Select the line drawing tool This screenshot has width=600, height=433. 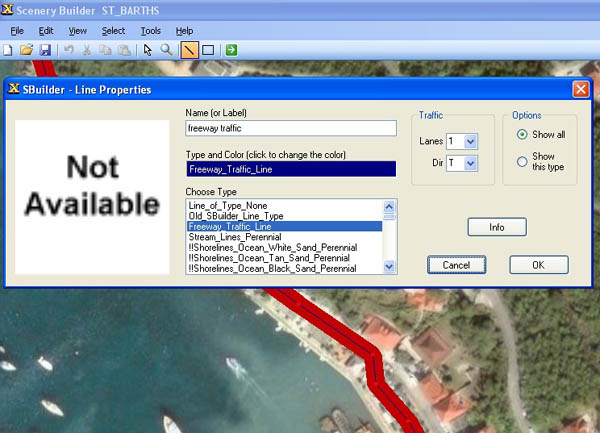click(x=190, y=50)
